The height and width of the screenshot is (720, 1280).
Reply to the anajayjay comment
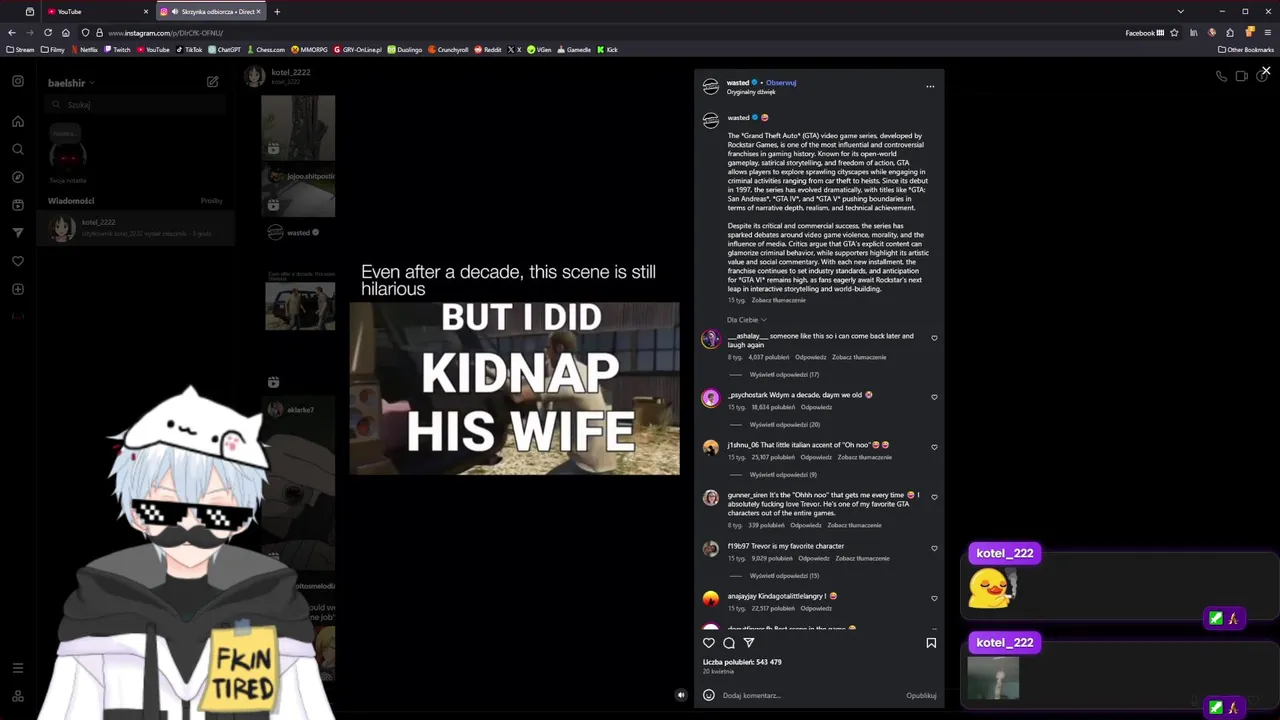click(816, 608)
